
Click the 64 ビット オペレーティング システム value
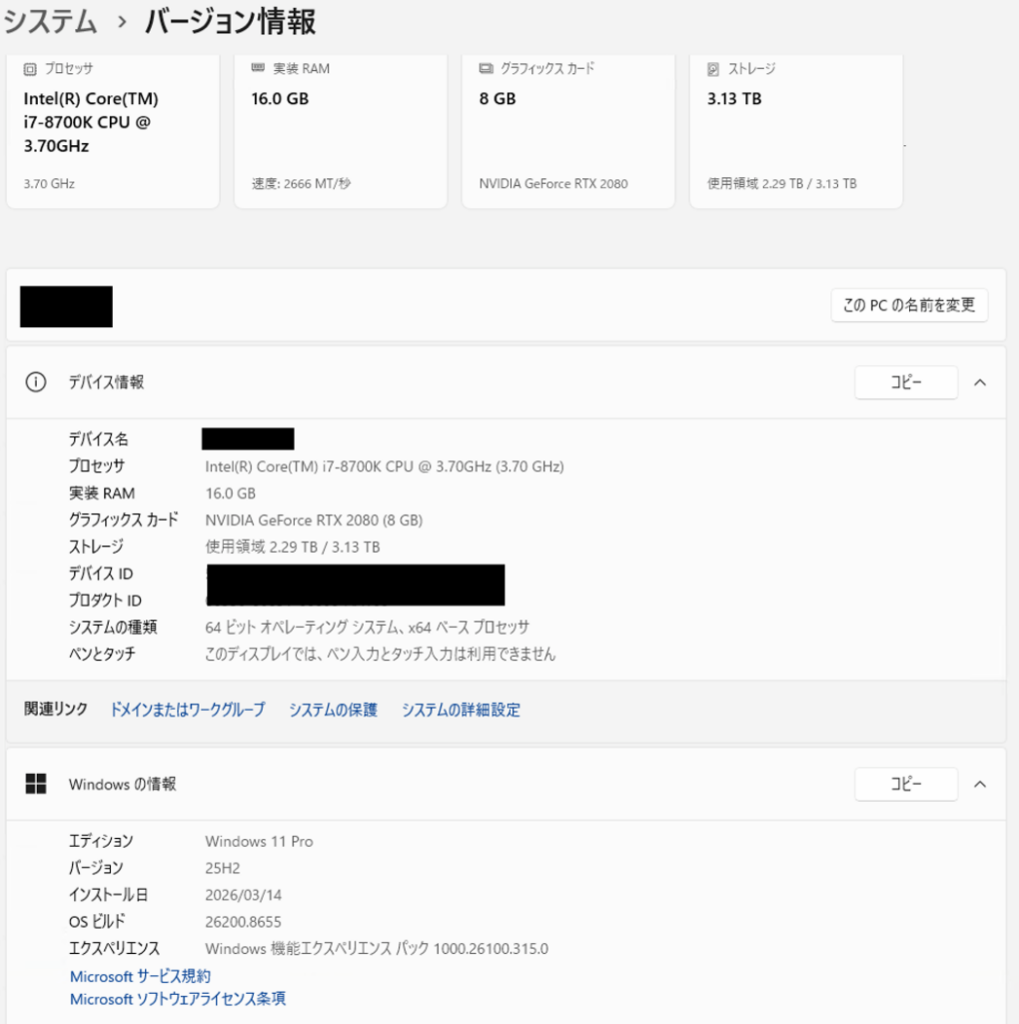click(x=367, y=627)
